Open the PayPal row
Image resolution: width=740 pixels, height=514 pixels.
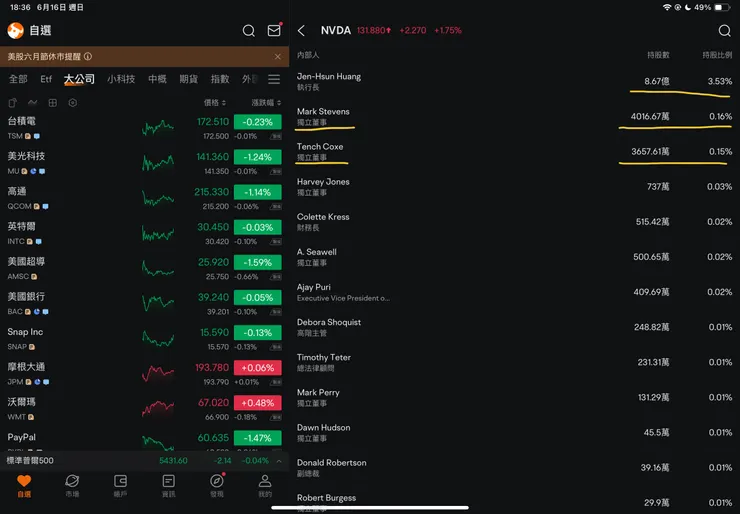click(144, 440)
